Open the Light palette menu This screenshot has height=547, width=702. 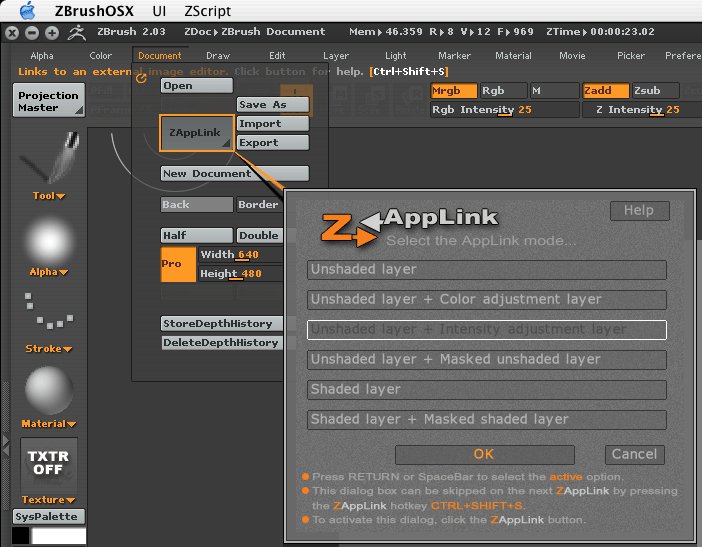[x=396, y=56]
